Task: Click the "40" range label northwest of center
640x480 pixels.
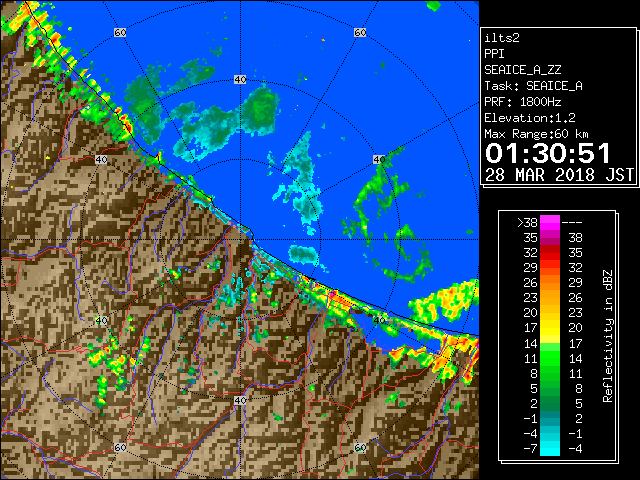Action: coord(101,160)
